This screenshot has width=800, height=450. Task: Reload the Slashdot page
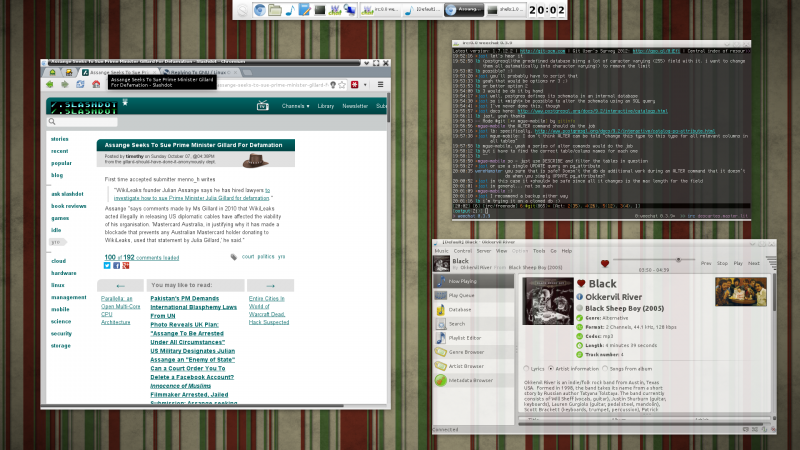pos(80,85)
